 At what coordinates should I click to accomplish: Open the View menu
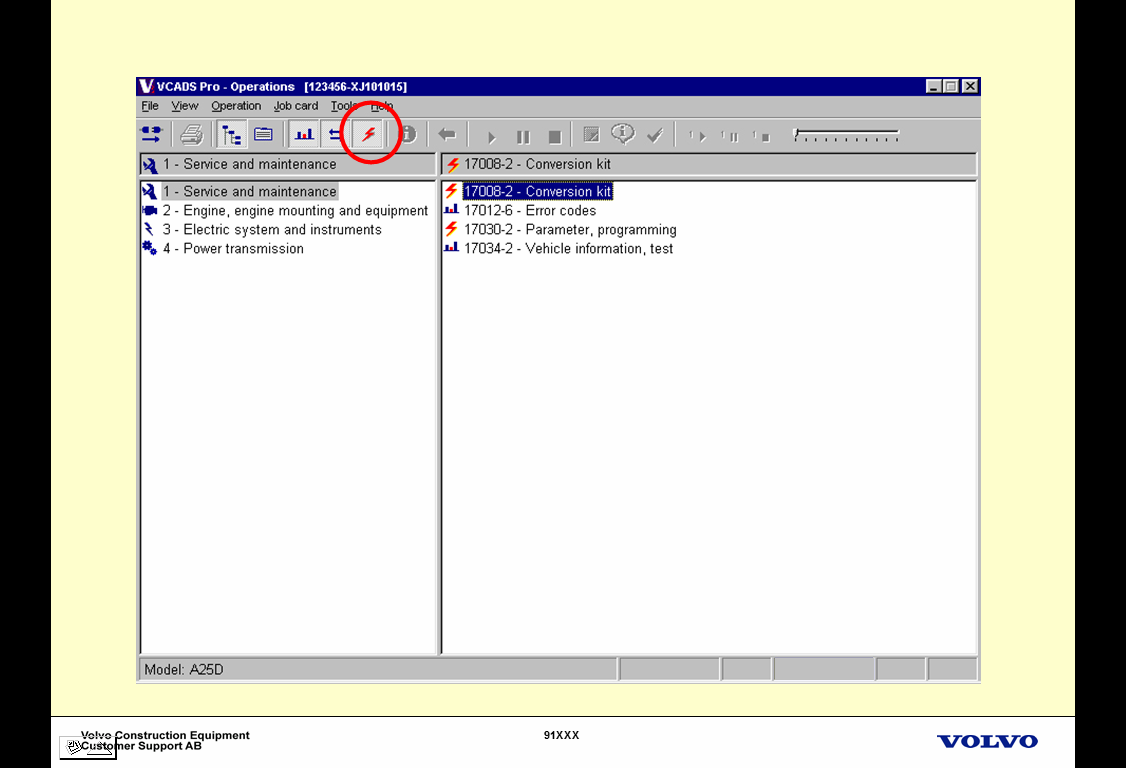coord(185,106)
